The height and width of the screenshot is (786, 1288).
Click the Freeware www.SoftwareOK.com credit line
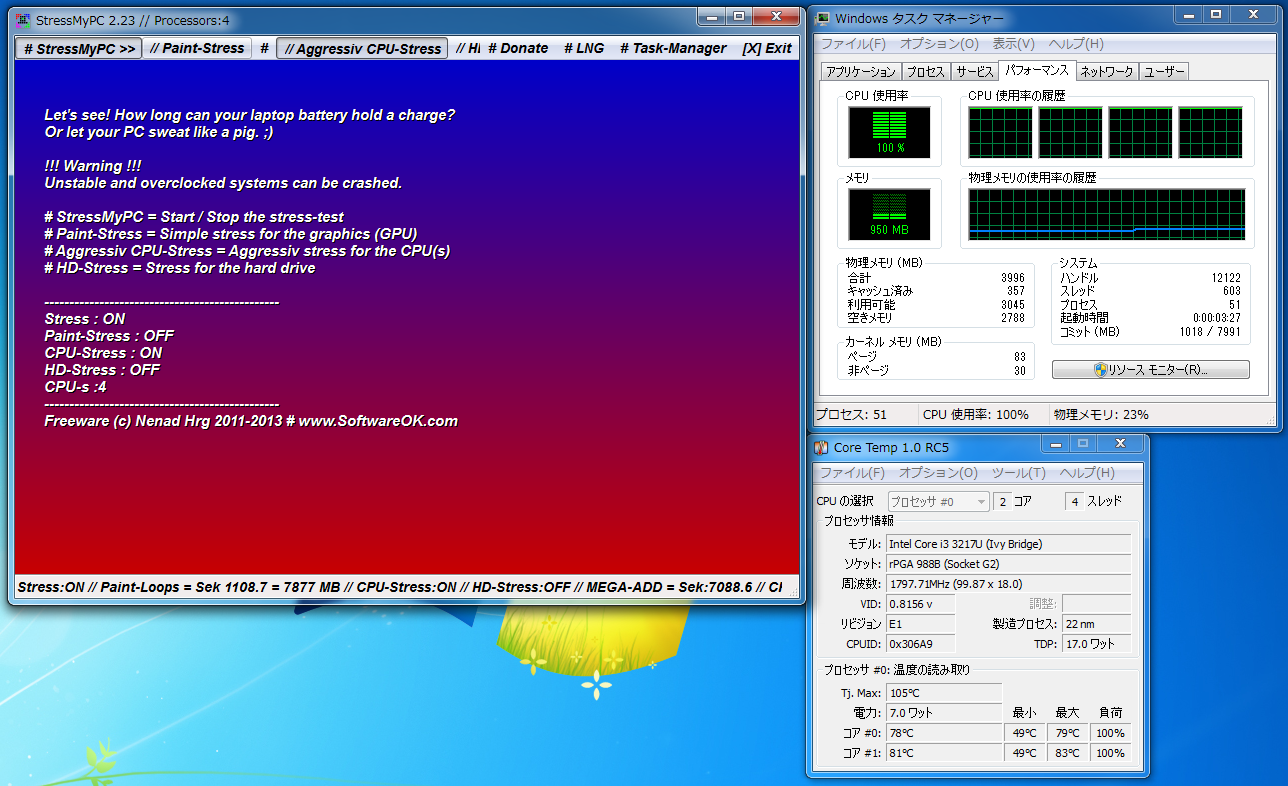tap(251, 421)
